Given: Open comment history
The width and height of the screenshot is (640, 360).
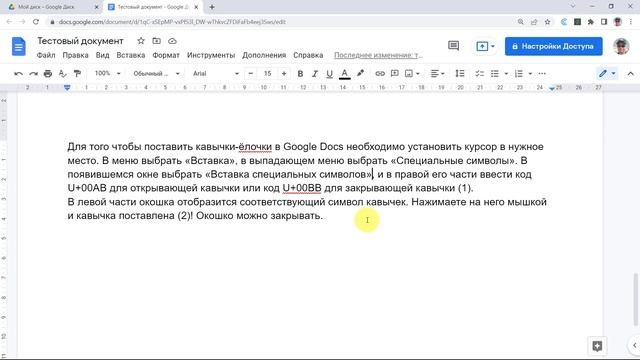Looking at the screenshot, I should 453,46.
